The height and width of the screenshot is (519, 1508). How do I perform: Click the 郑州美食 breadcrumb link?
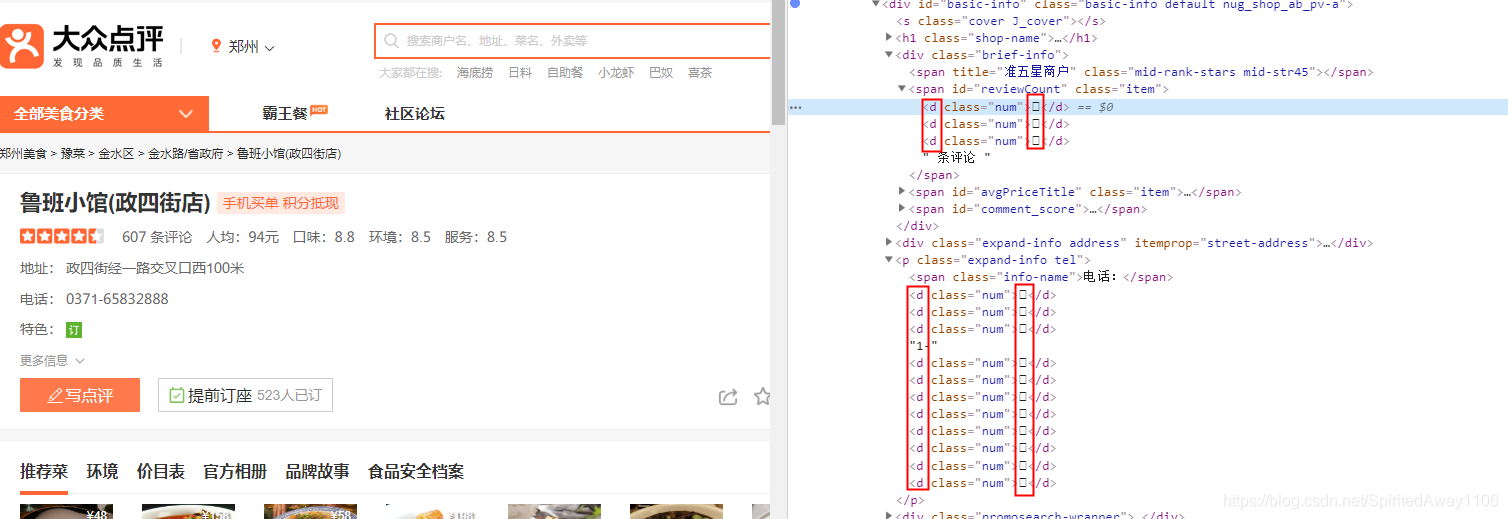24,153
